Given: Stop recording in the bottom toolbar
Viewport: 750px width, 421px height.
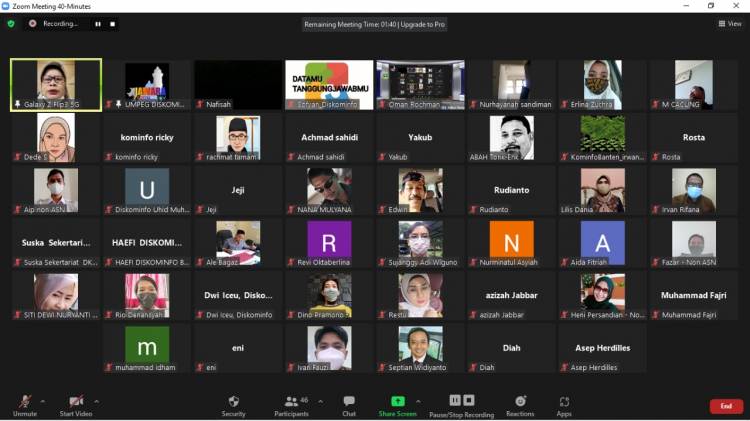Looking at the screenshot, I should click(469, 400).
